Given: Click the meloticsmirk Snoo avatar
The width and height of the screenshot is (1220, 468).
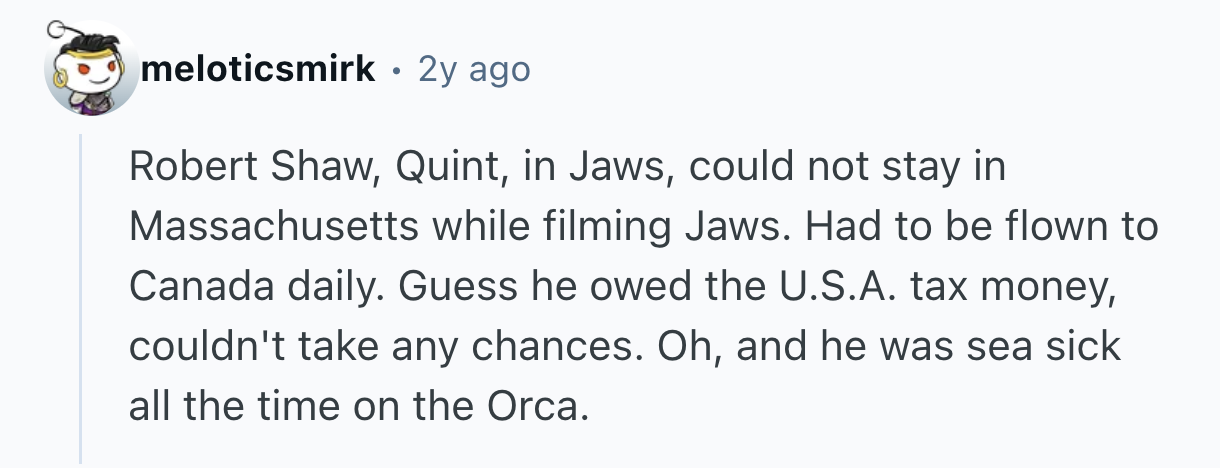Looking at the screenshot, I should pyautogui.click(x=92, y=70).
